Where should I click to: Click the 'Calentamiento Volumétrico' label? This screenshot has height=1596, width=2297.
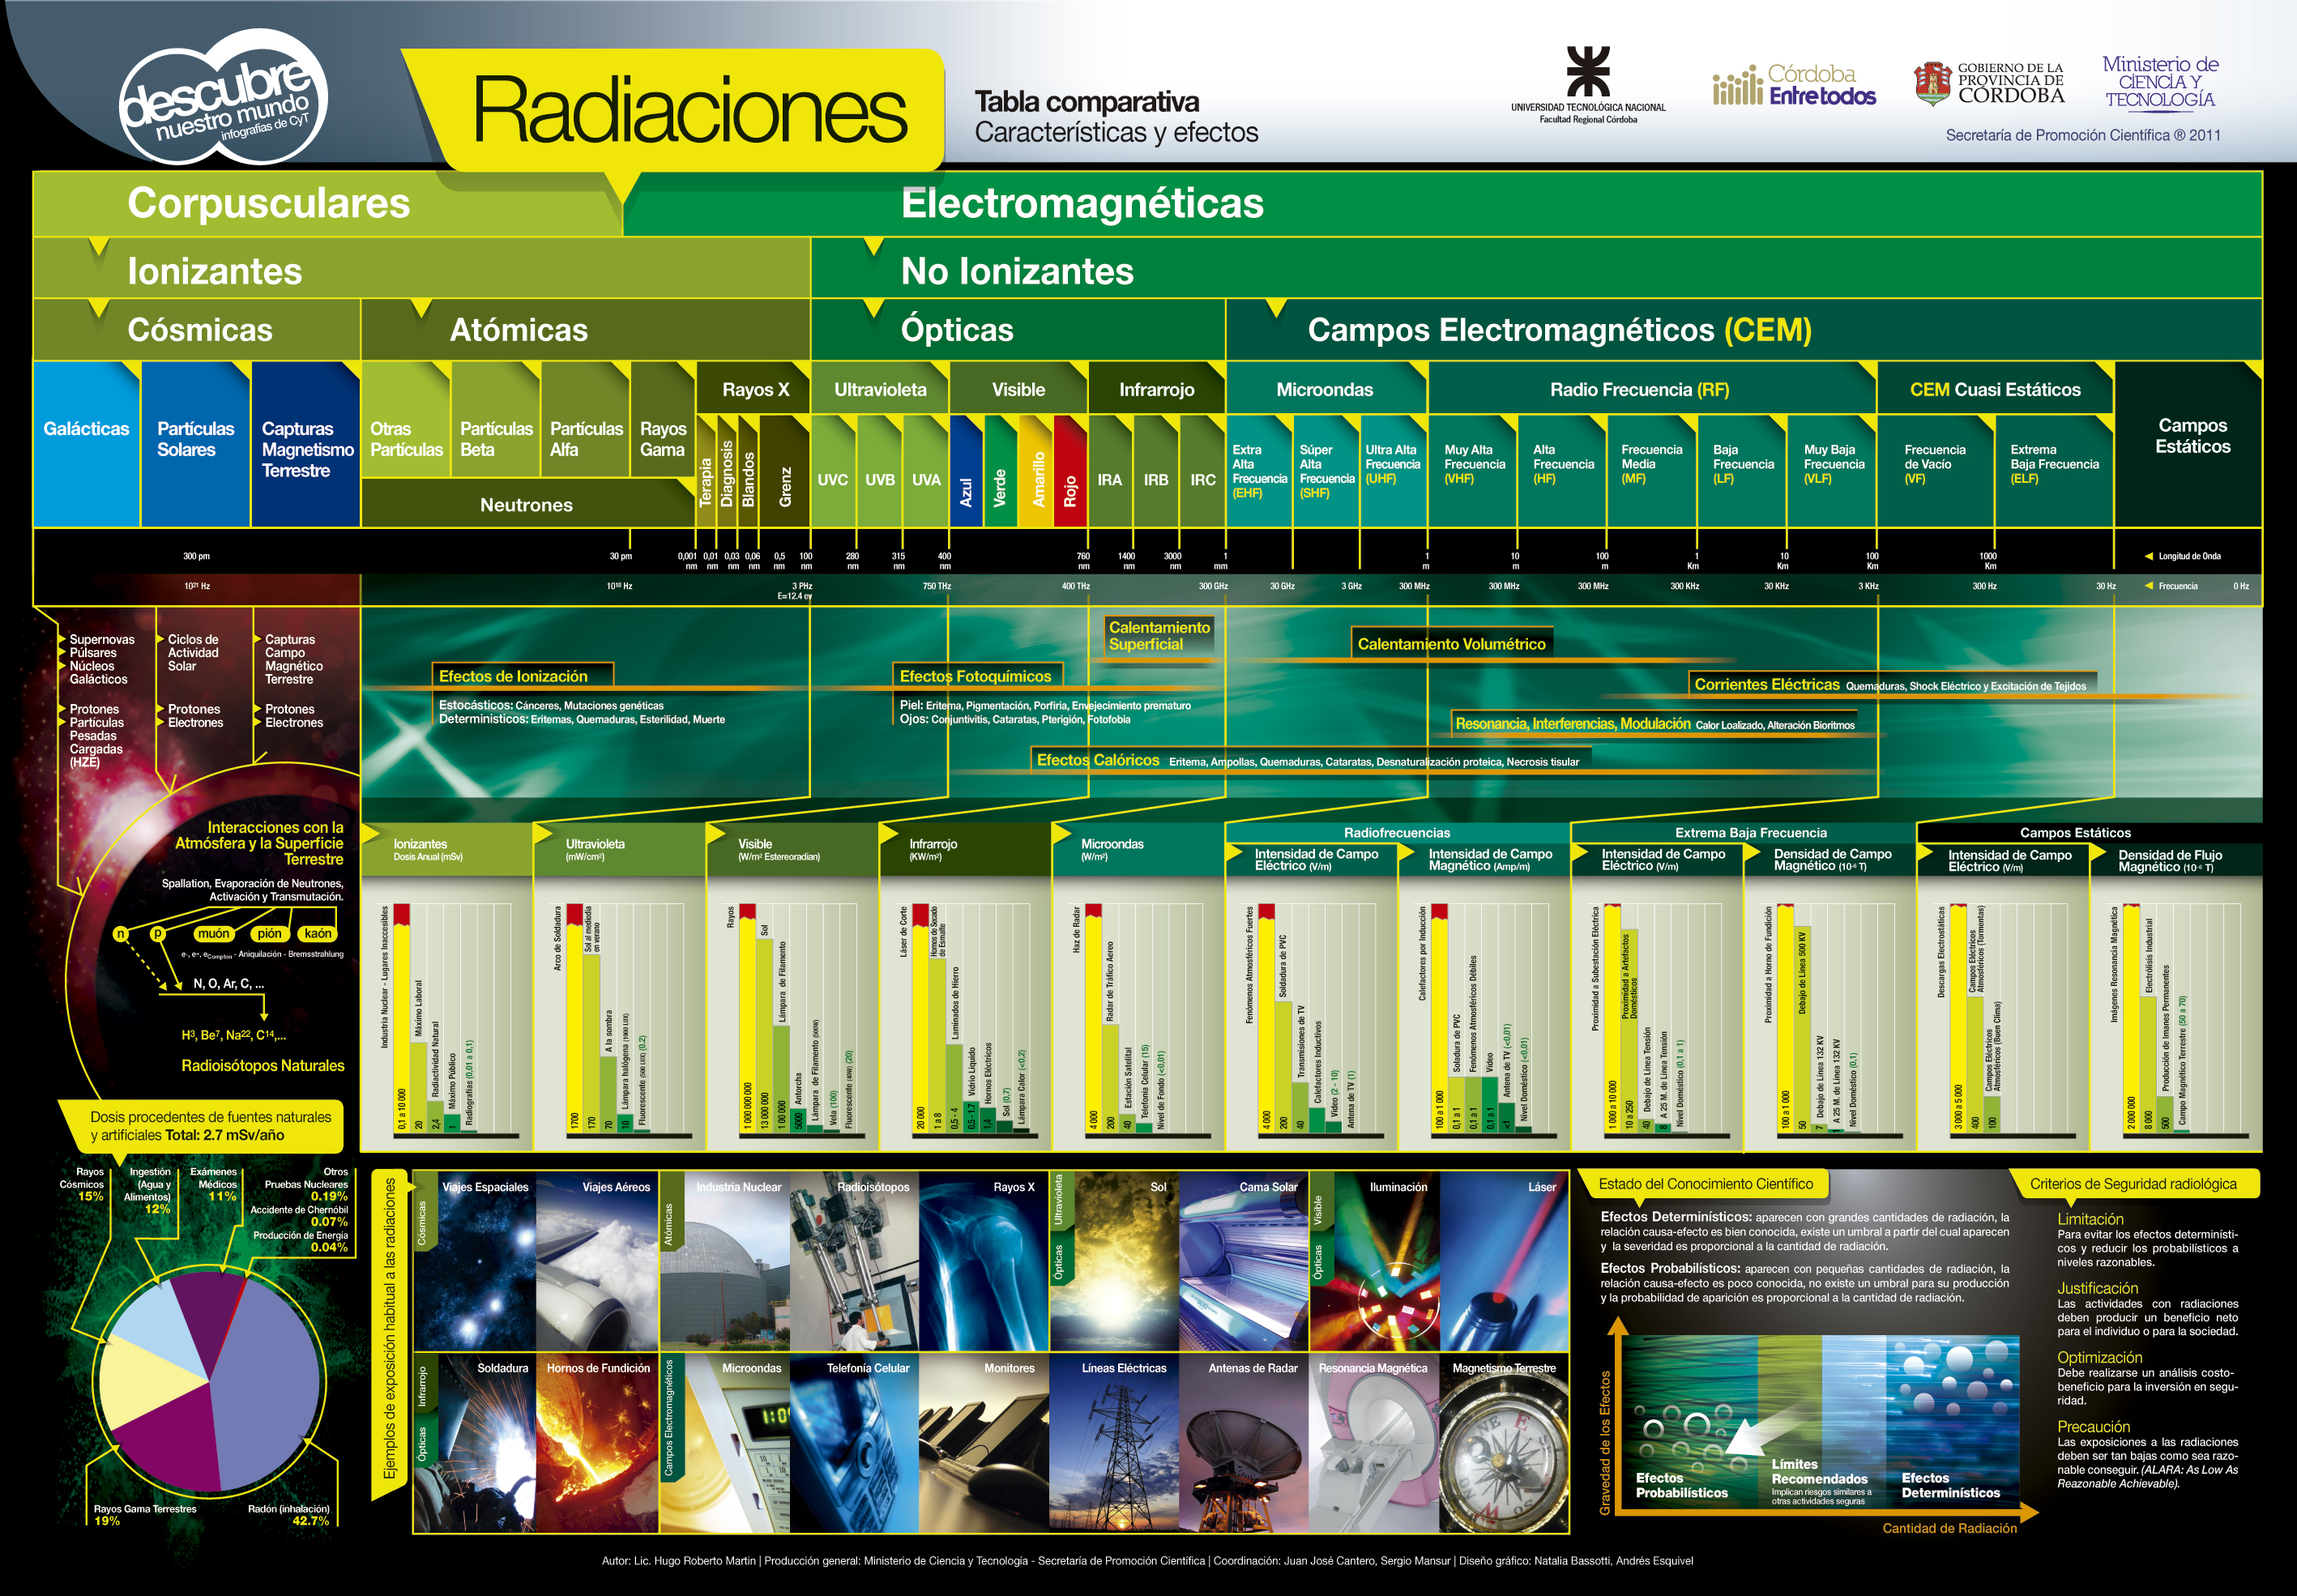[x=1451, y=644]
